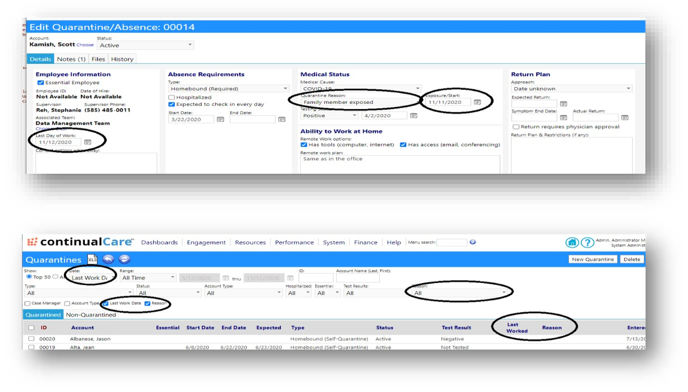Click the New Quarantine button

click(x=593, y=259)
